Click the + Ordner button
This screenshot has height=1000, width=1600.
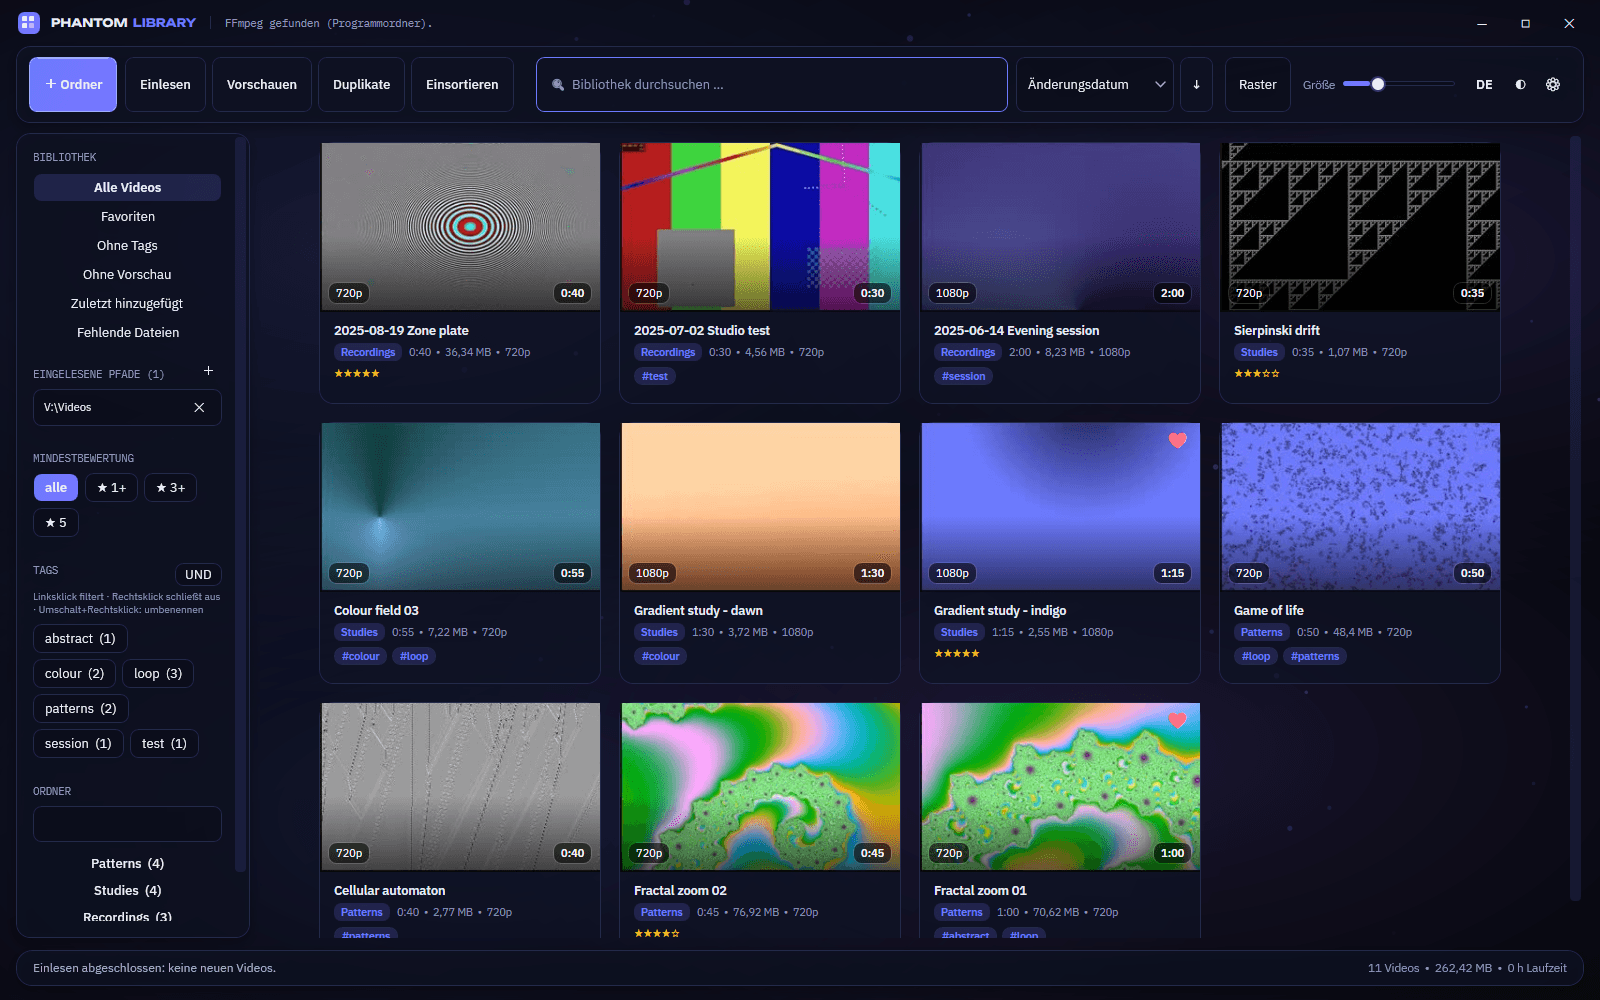tap(73, 85)
